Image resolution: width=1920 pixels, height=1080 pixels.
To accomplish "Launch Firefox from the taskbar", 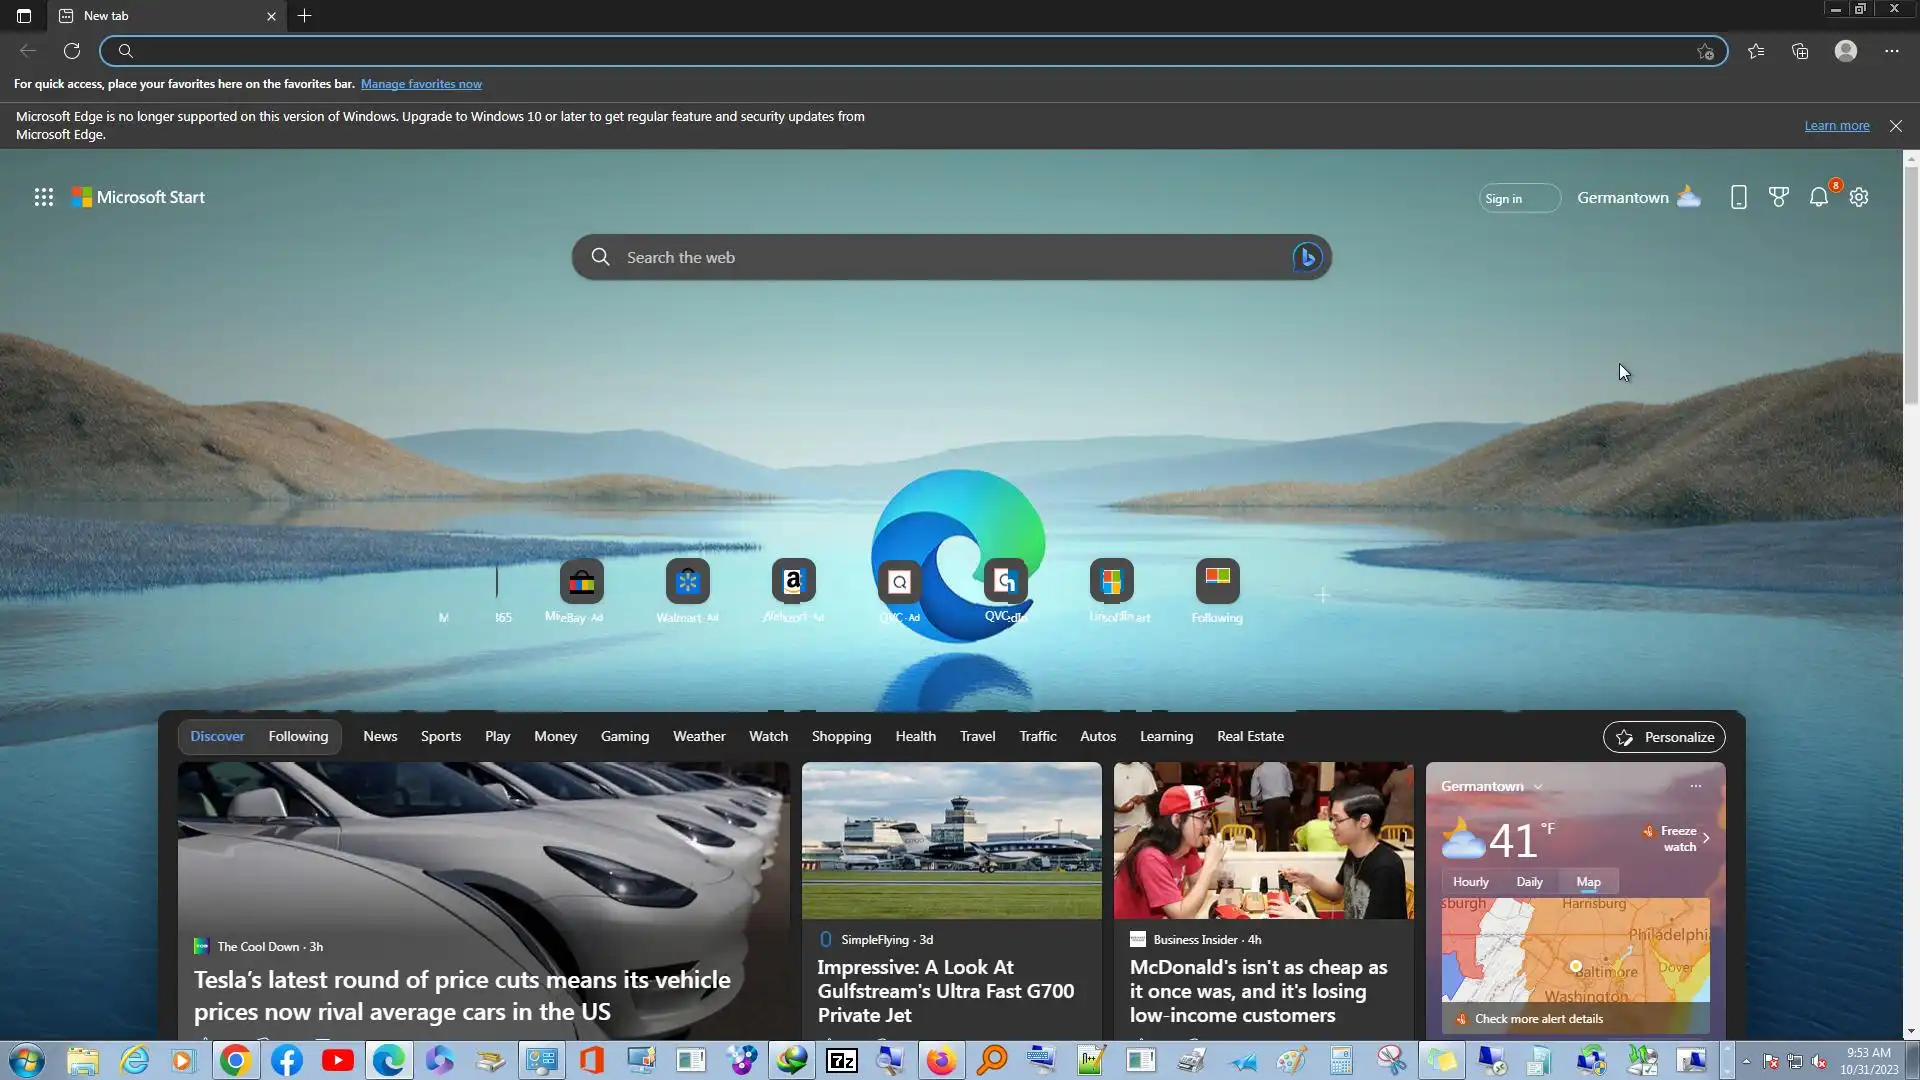I will pyautogui.click(x=941, y=1060).
